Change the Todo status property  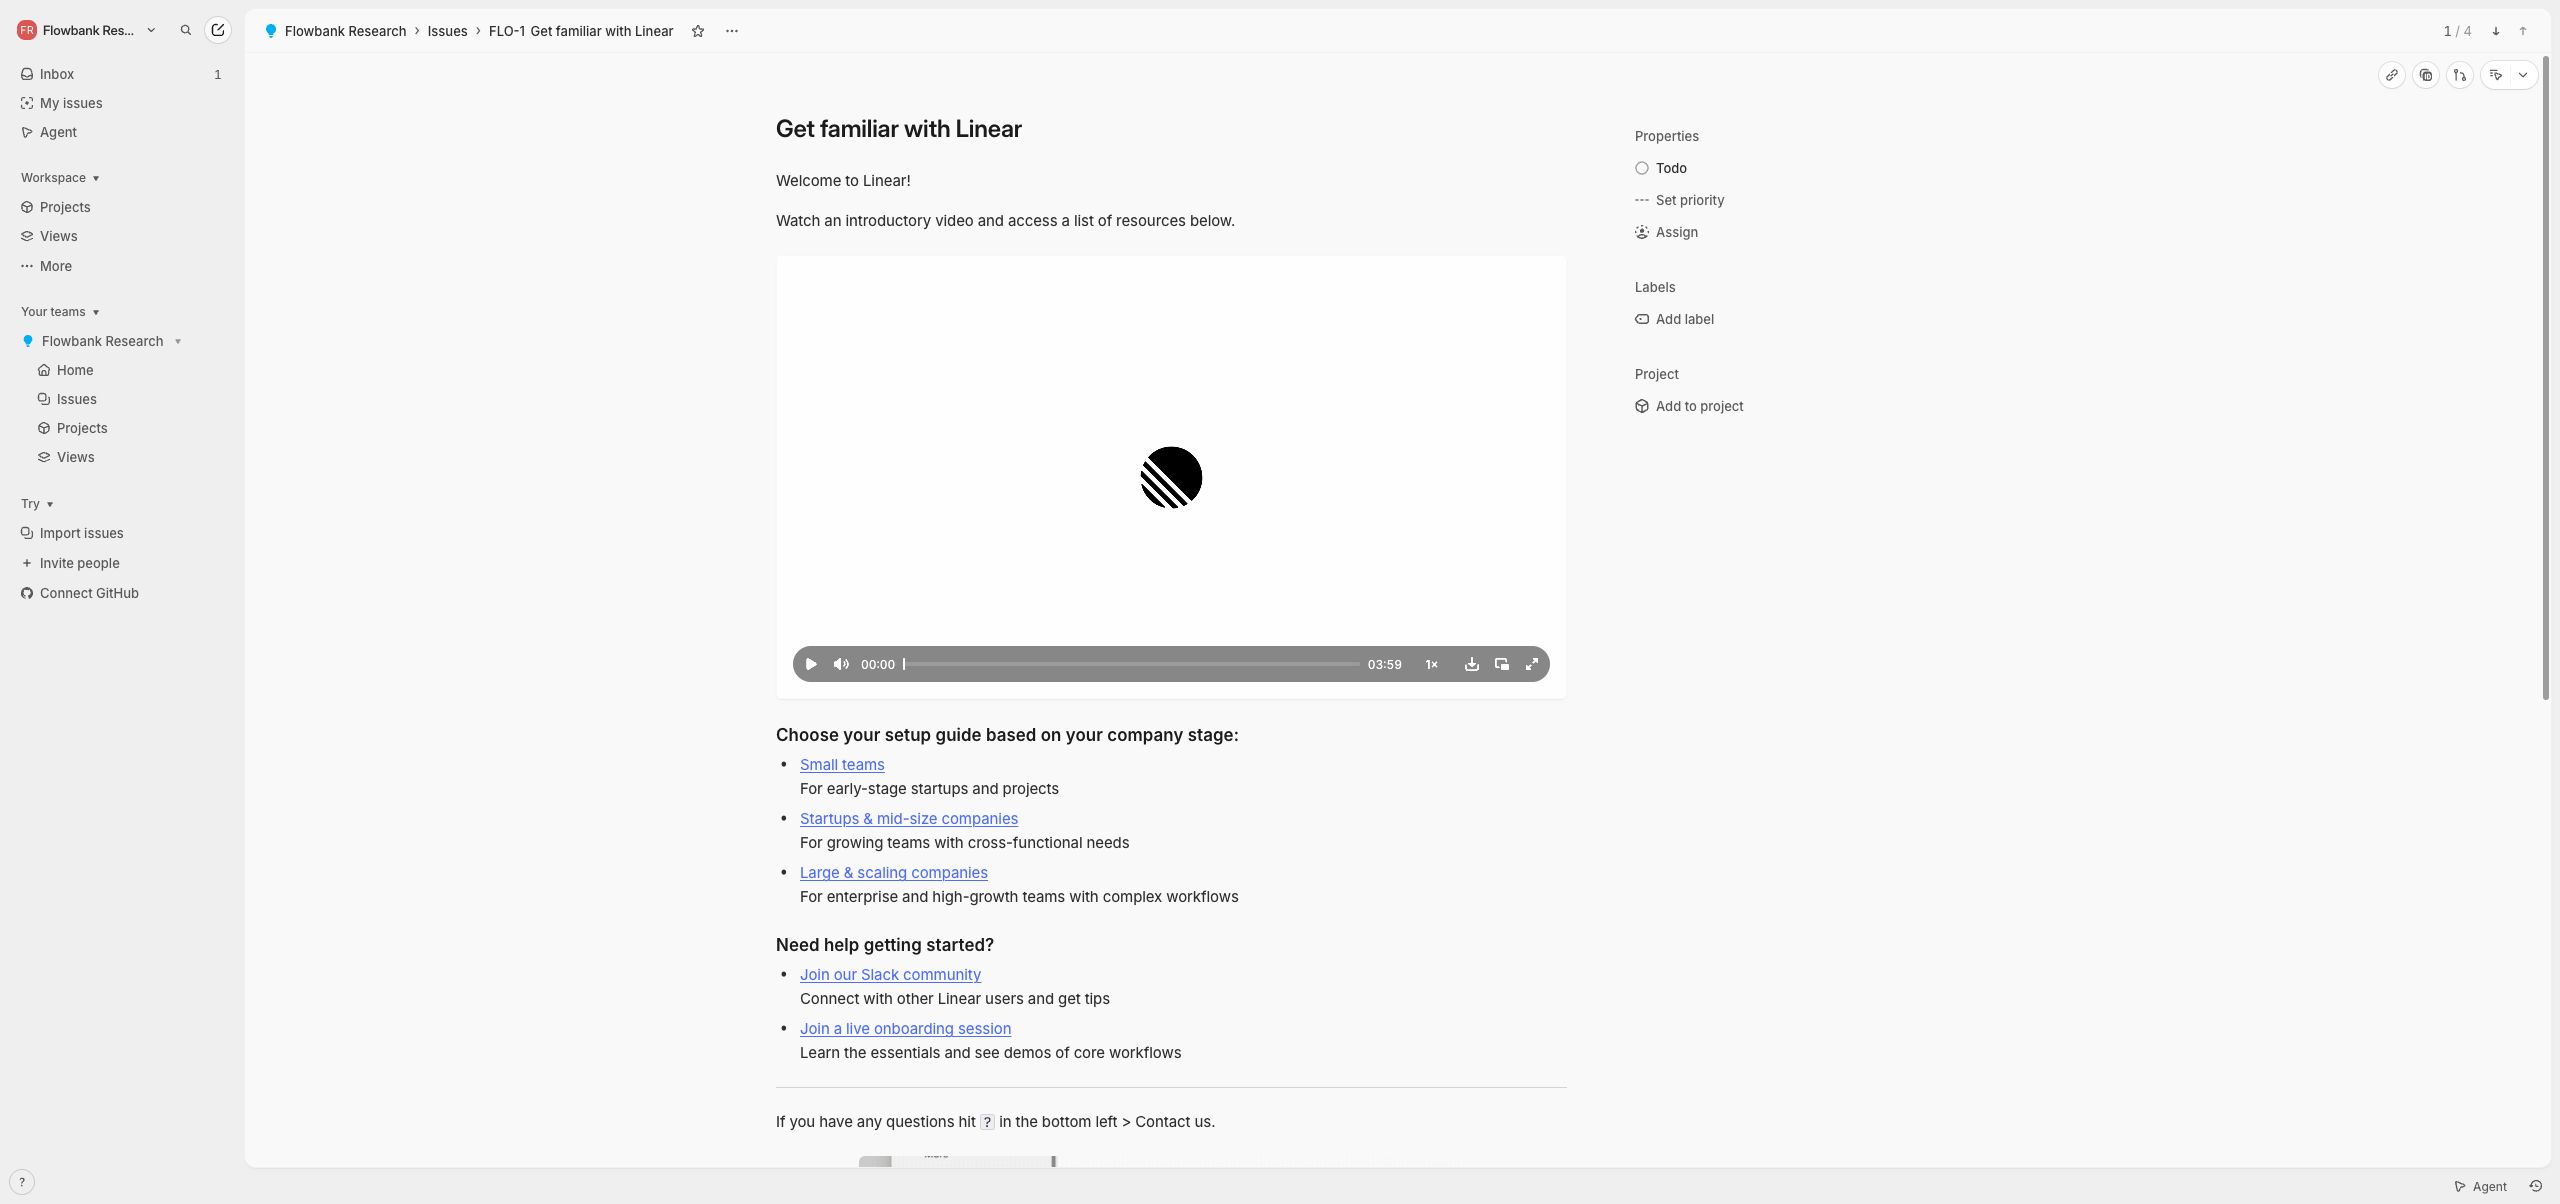tap(1661, 168)
